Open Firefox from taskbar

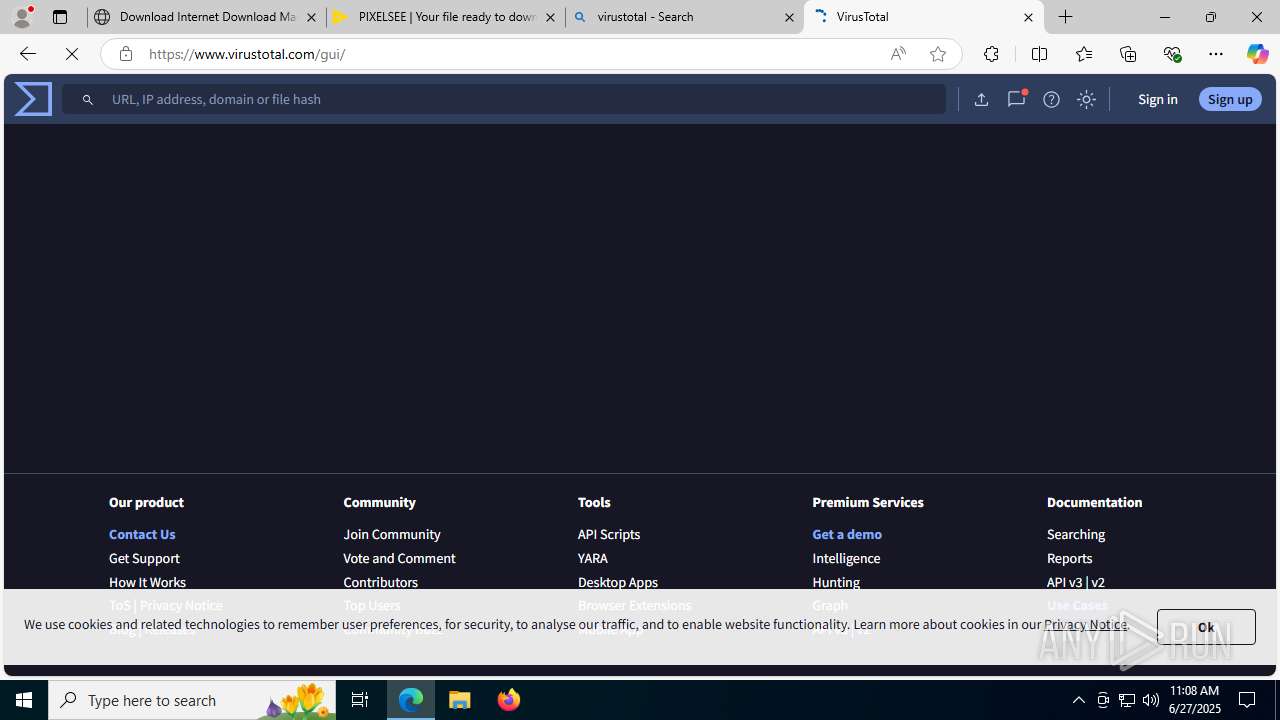[x=509, y=700]
